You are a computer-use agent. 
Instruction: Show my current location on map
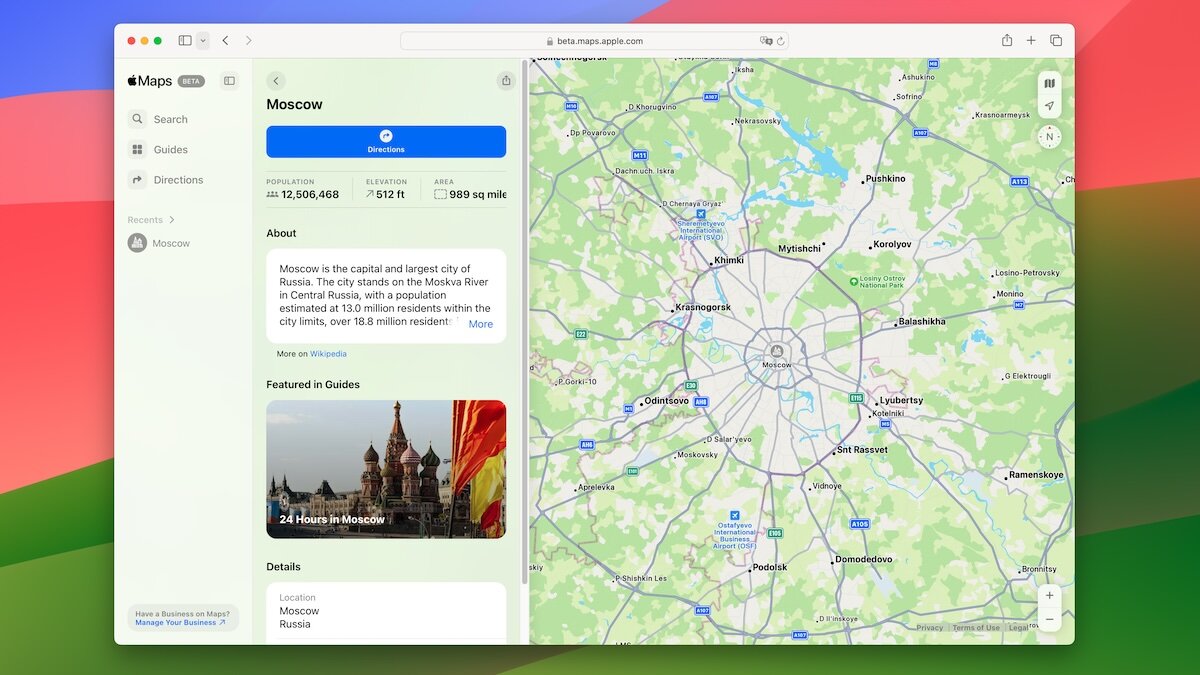click(x=1049, y=106)
